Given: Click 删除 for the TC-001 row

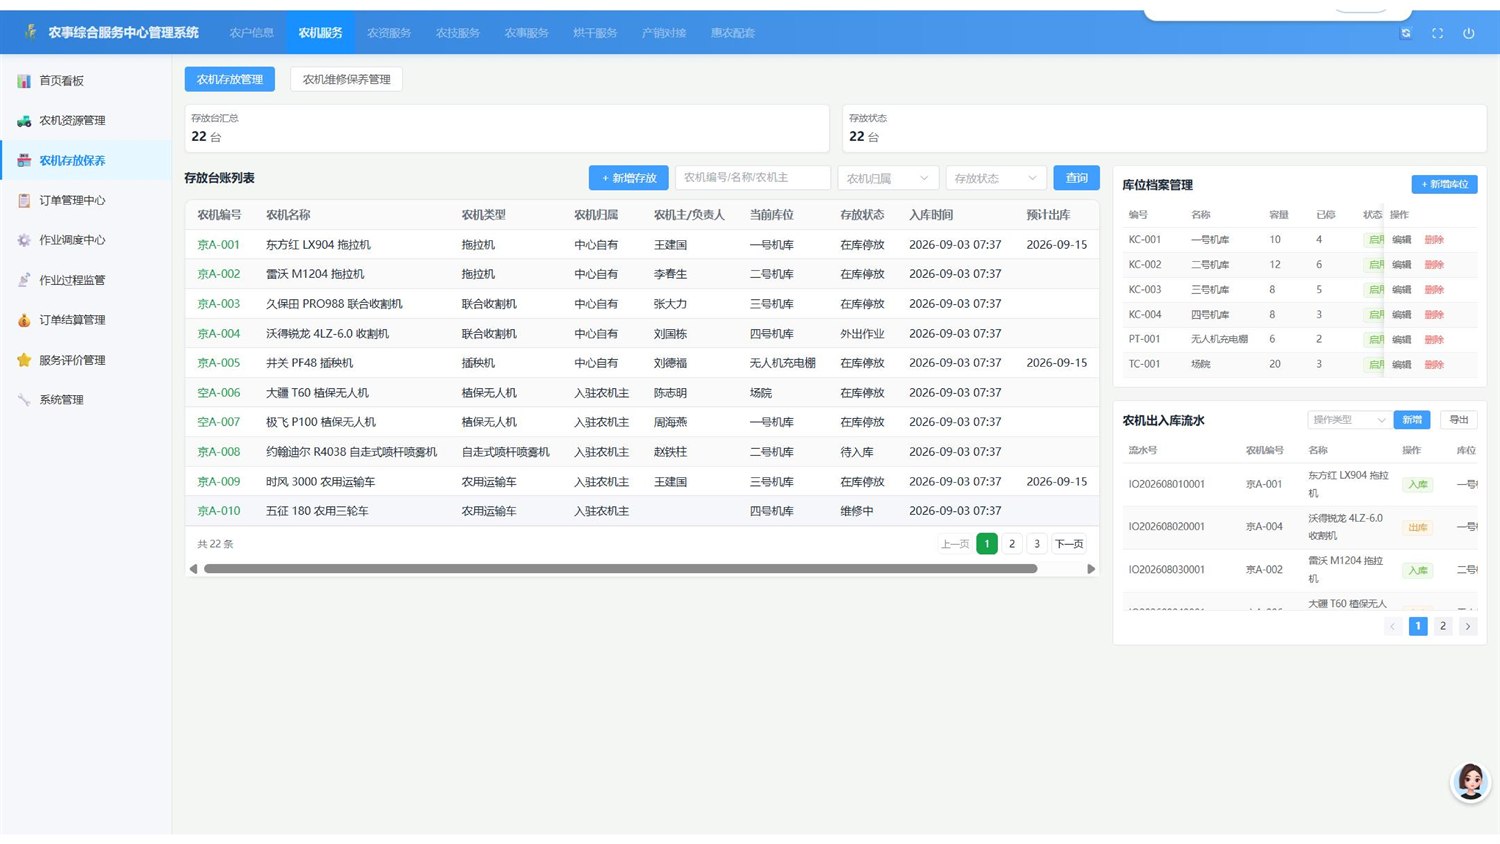Looking at the screenshot, I should [x=1434, y=365].
